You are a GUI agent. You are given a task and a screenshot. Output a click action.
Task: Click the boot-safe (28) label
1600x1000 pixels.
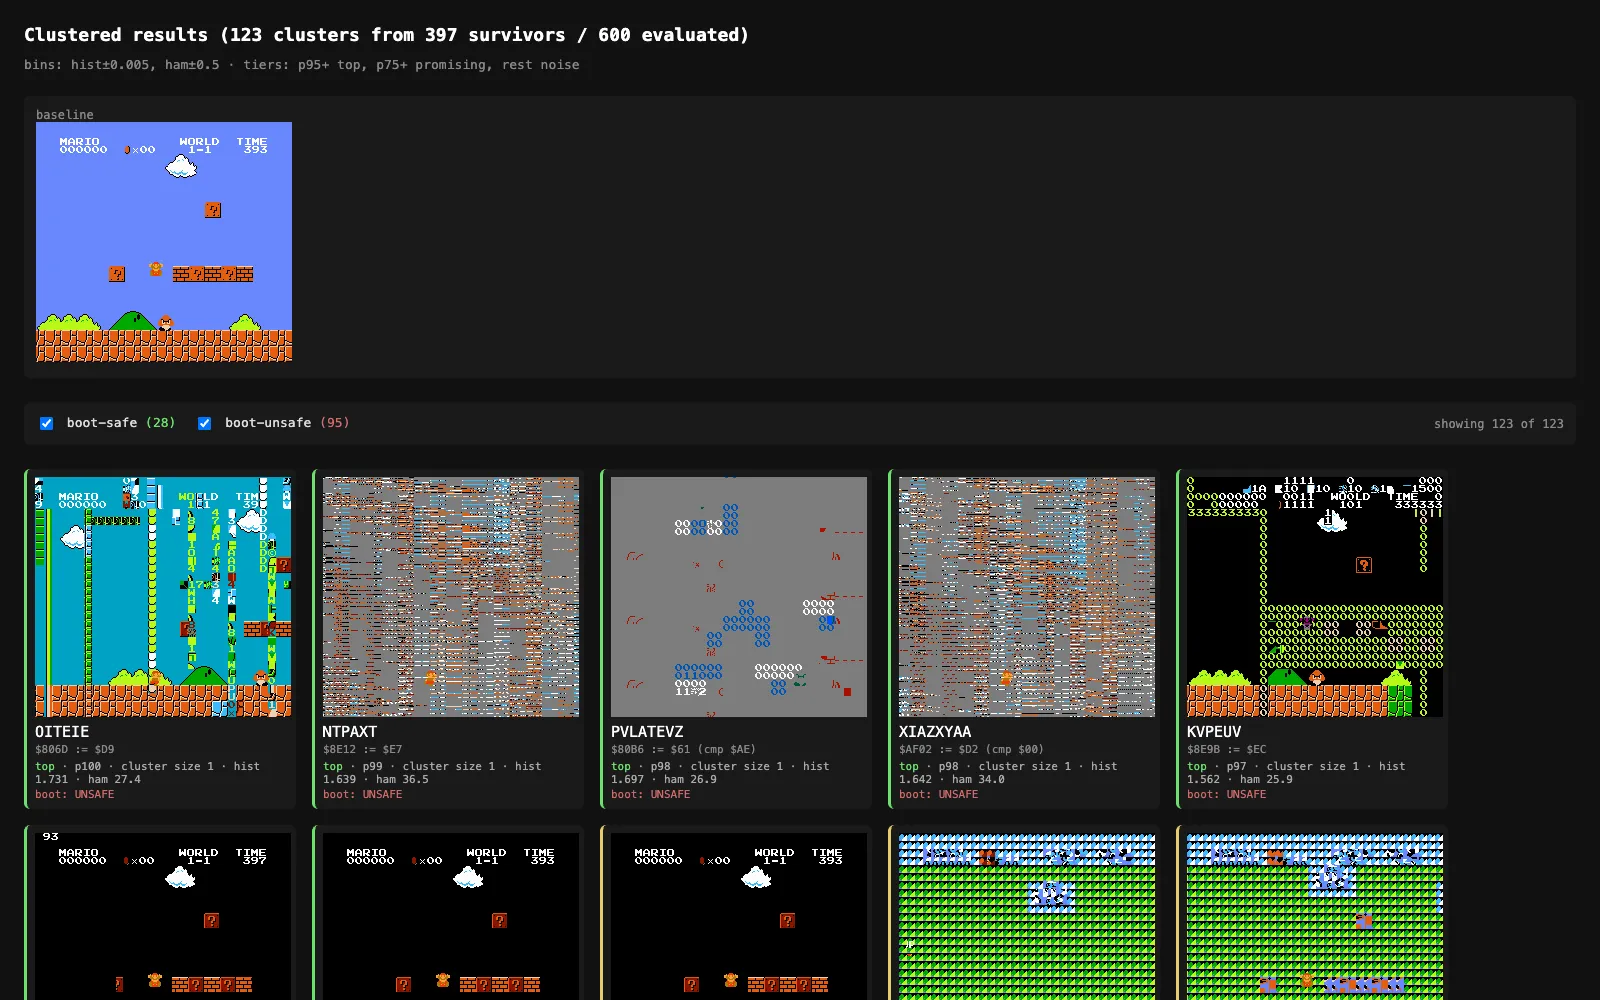[x=121, y=423]
